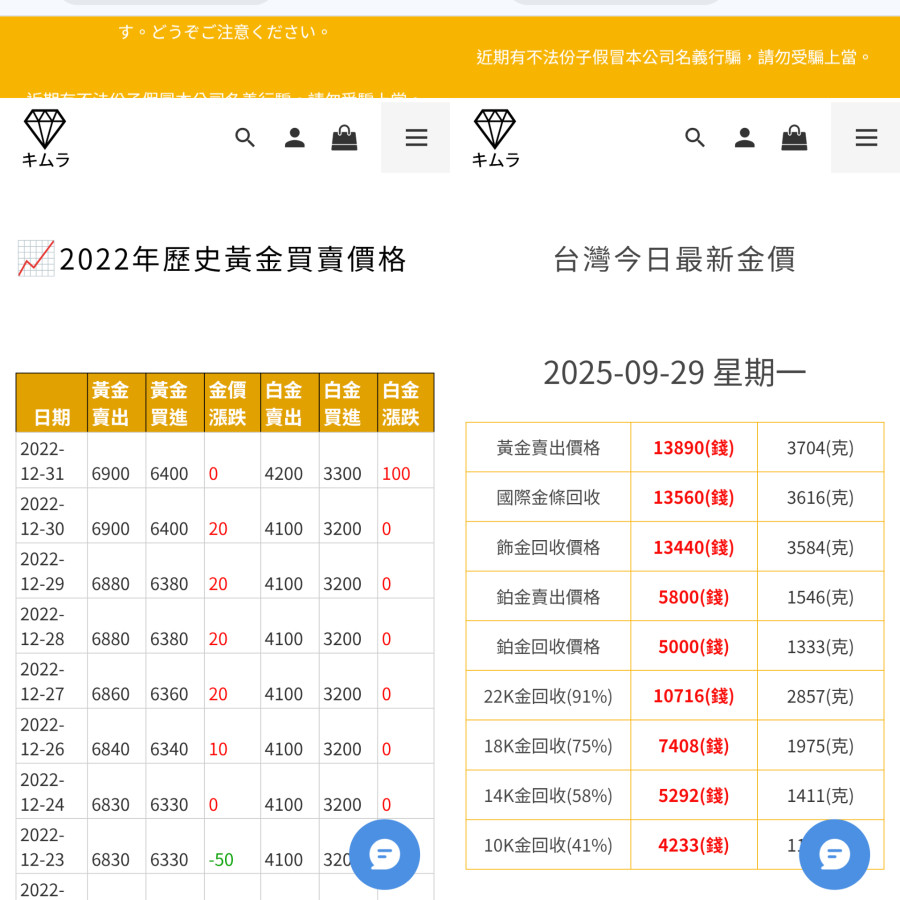
Task: Click search icon in right page header
Action: point(695,138)
